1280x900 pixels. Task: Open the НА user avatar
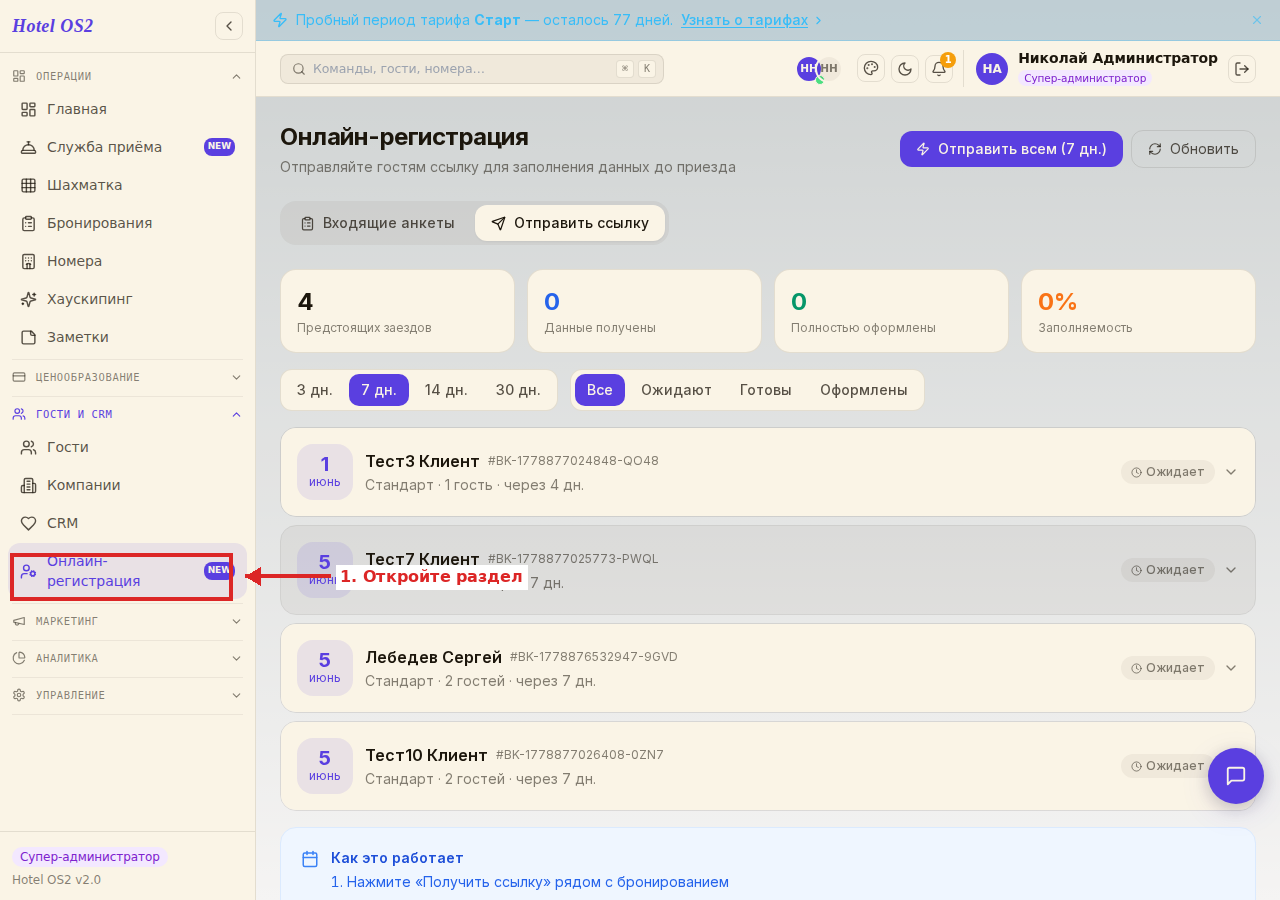point(992,68)
